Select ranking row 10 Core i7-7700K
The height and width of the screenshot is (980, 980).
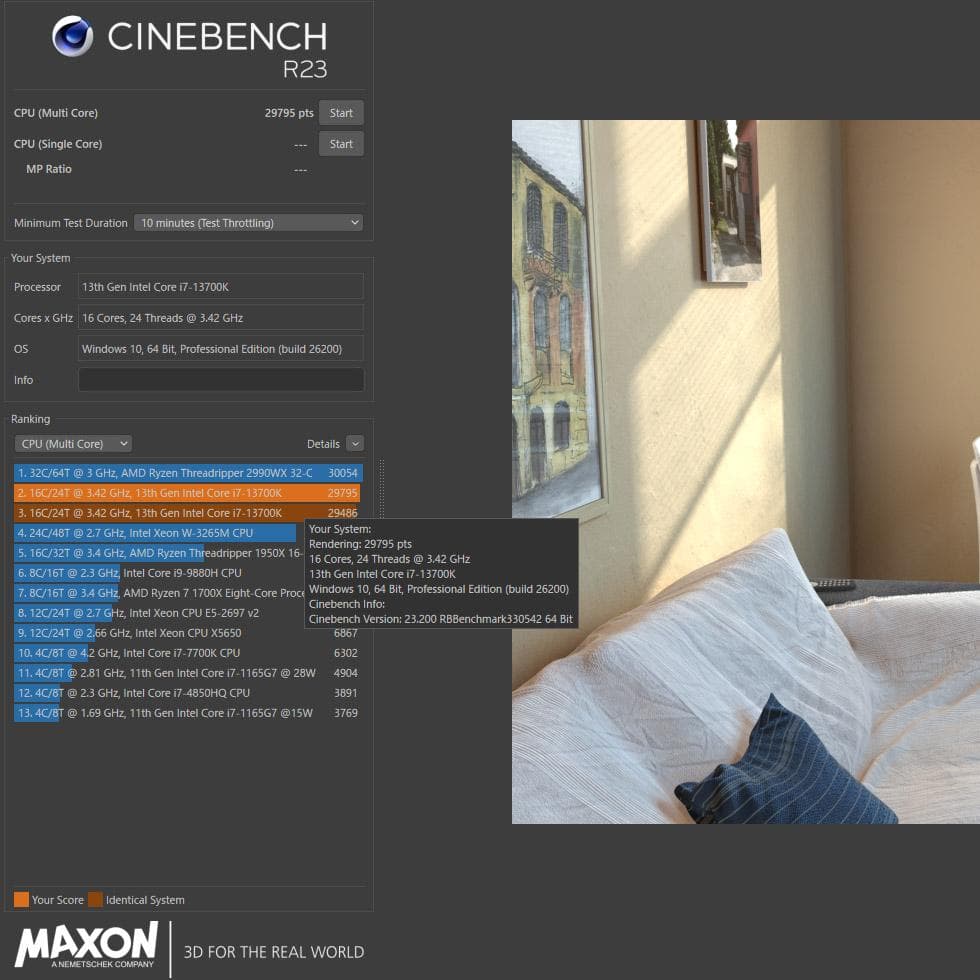(188, 653)
